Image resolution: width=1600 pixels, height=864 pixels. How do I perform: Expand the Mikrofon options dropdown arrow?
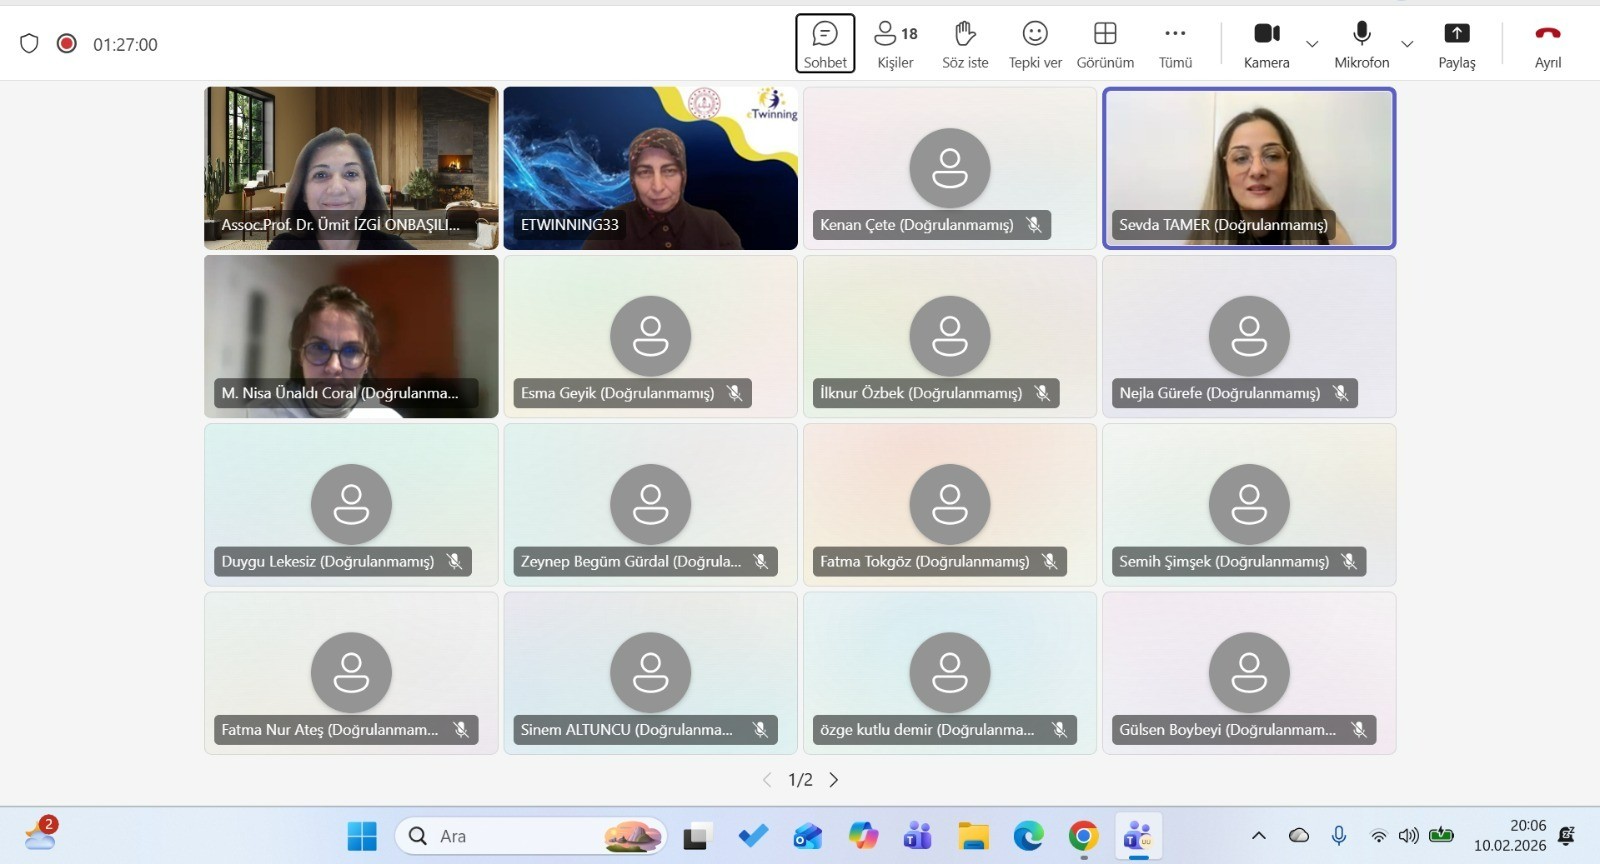pyautogui.click(x=1407, y=44)
